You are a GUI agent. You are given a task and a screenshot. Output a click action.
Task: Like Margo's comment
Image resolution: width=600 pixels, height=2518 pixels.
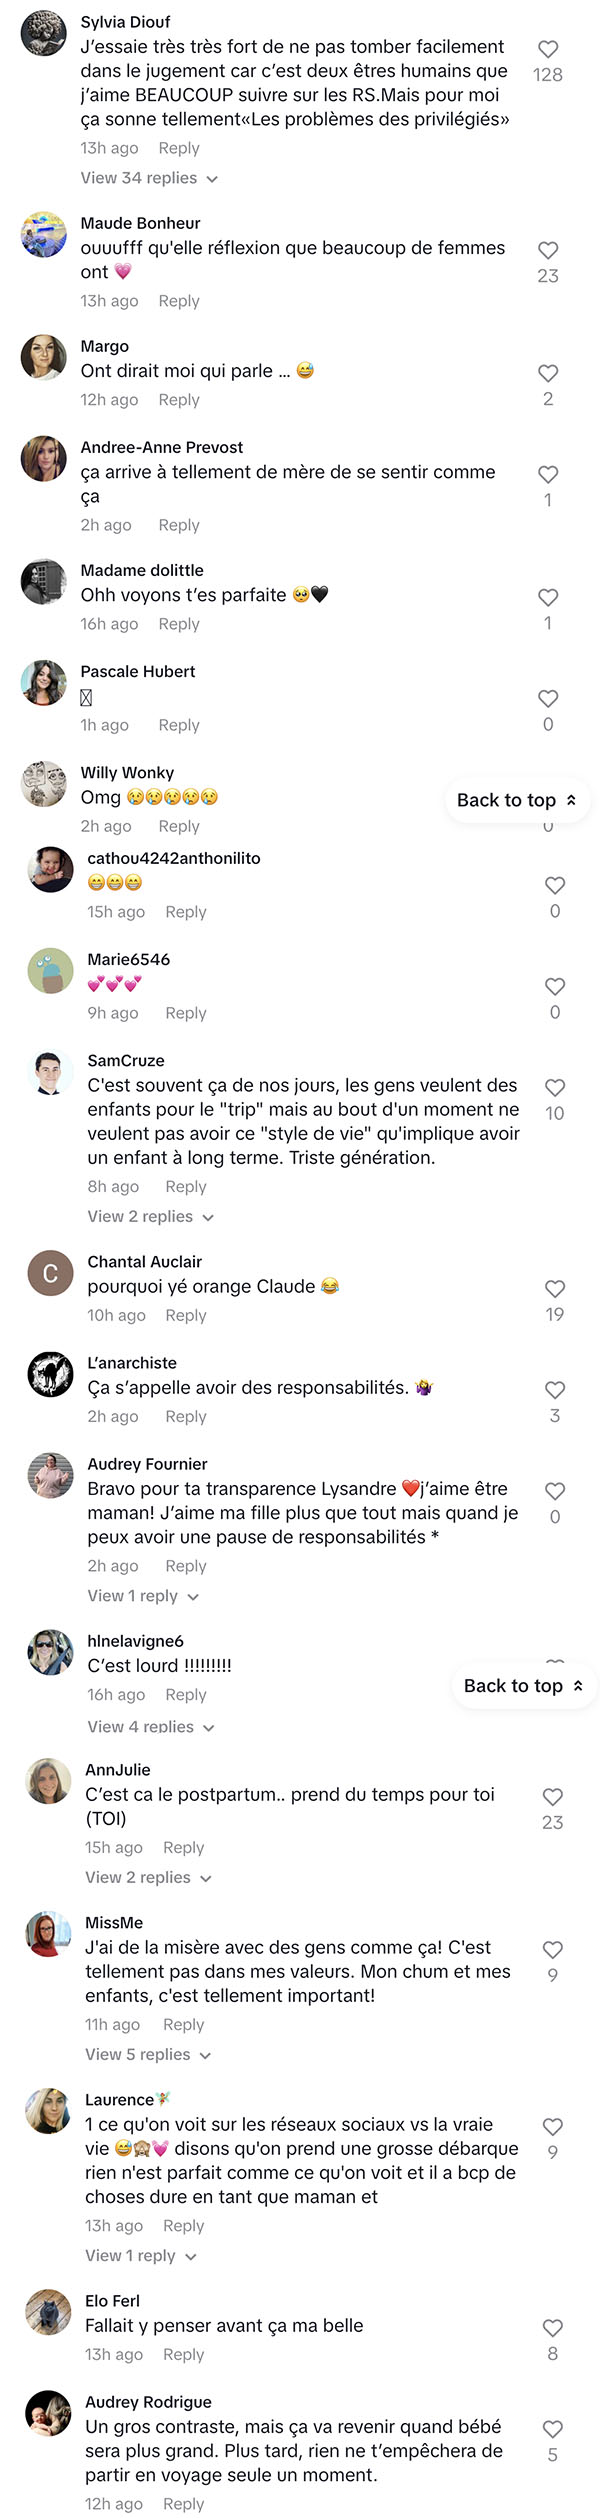(x=548, y=373)
